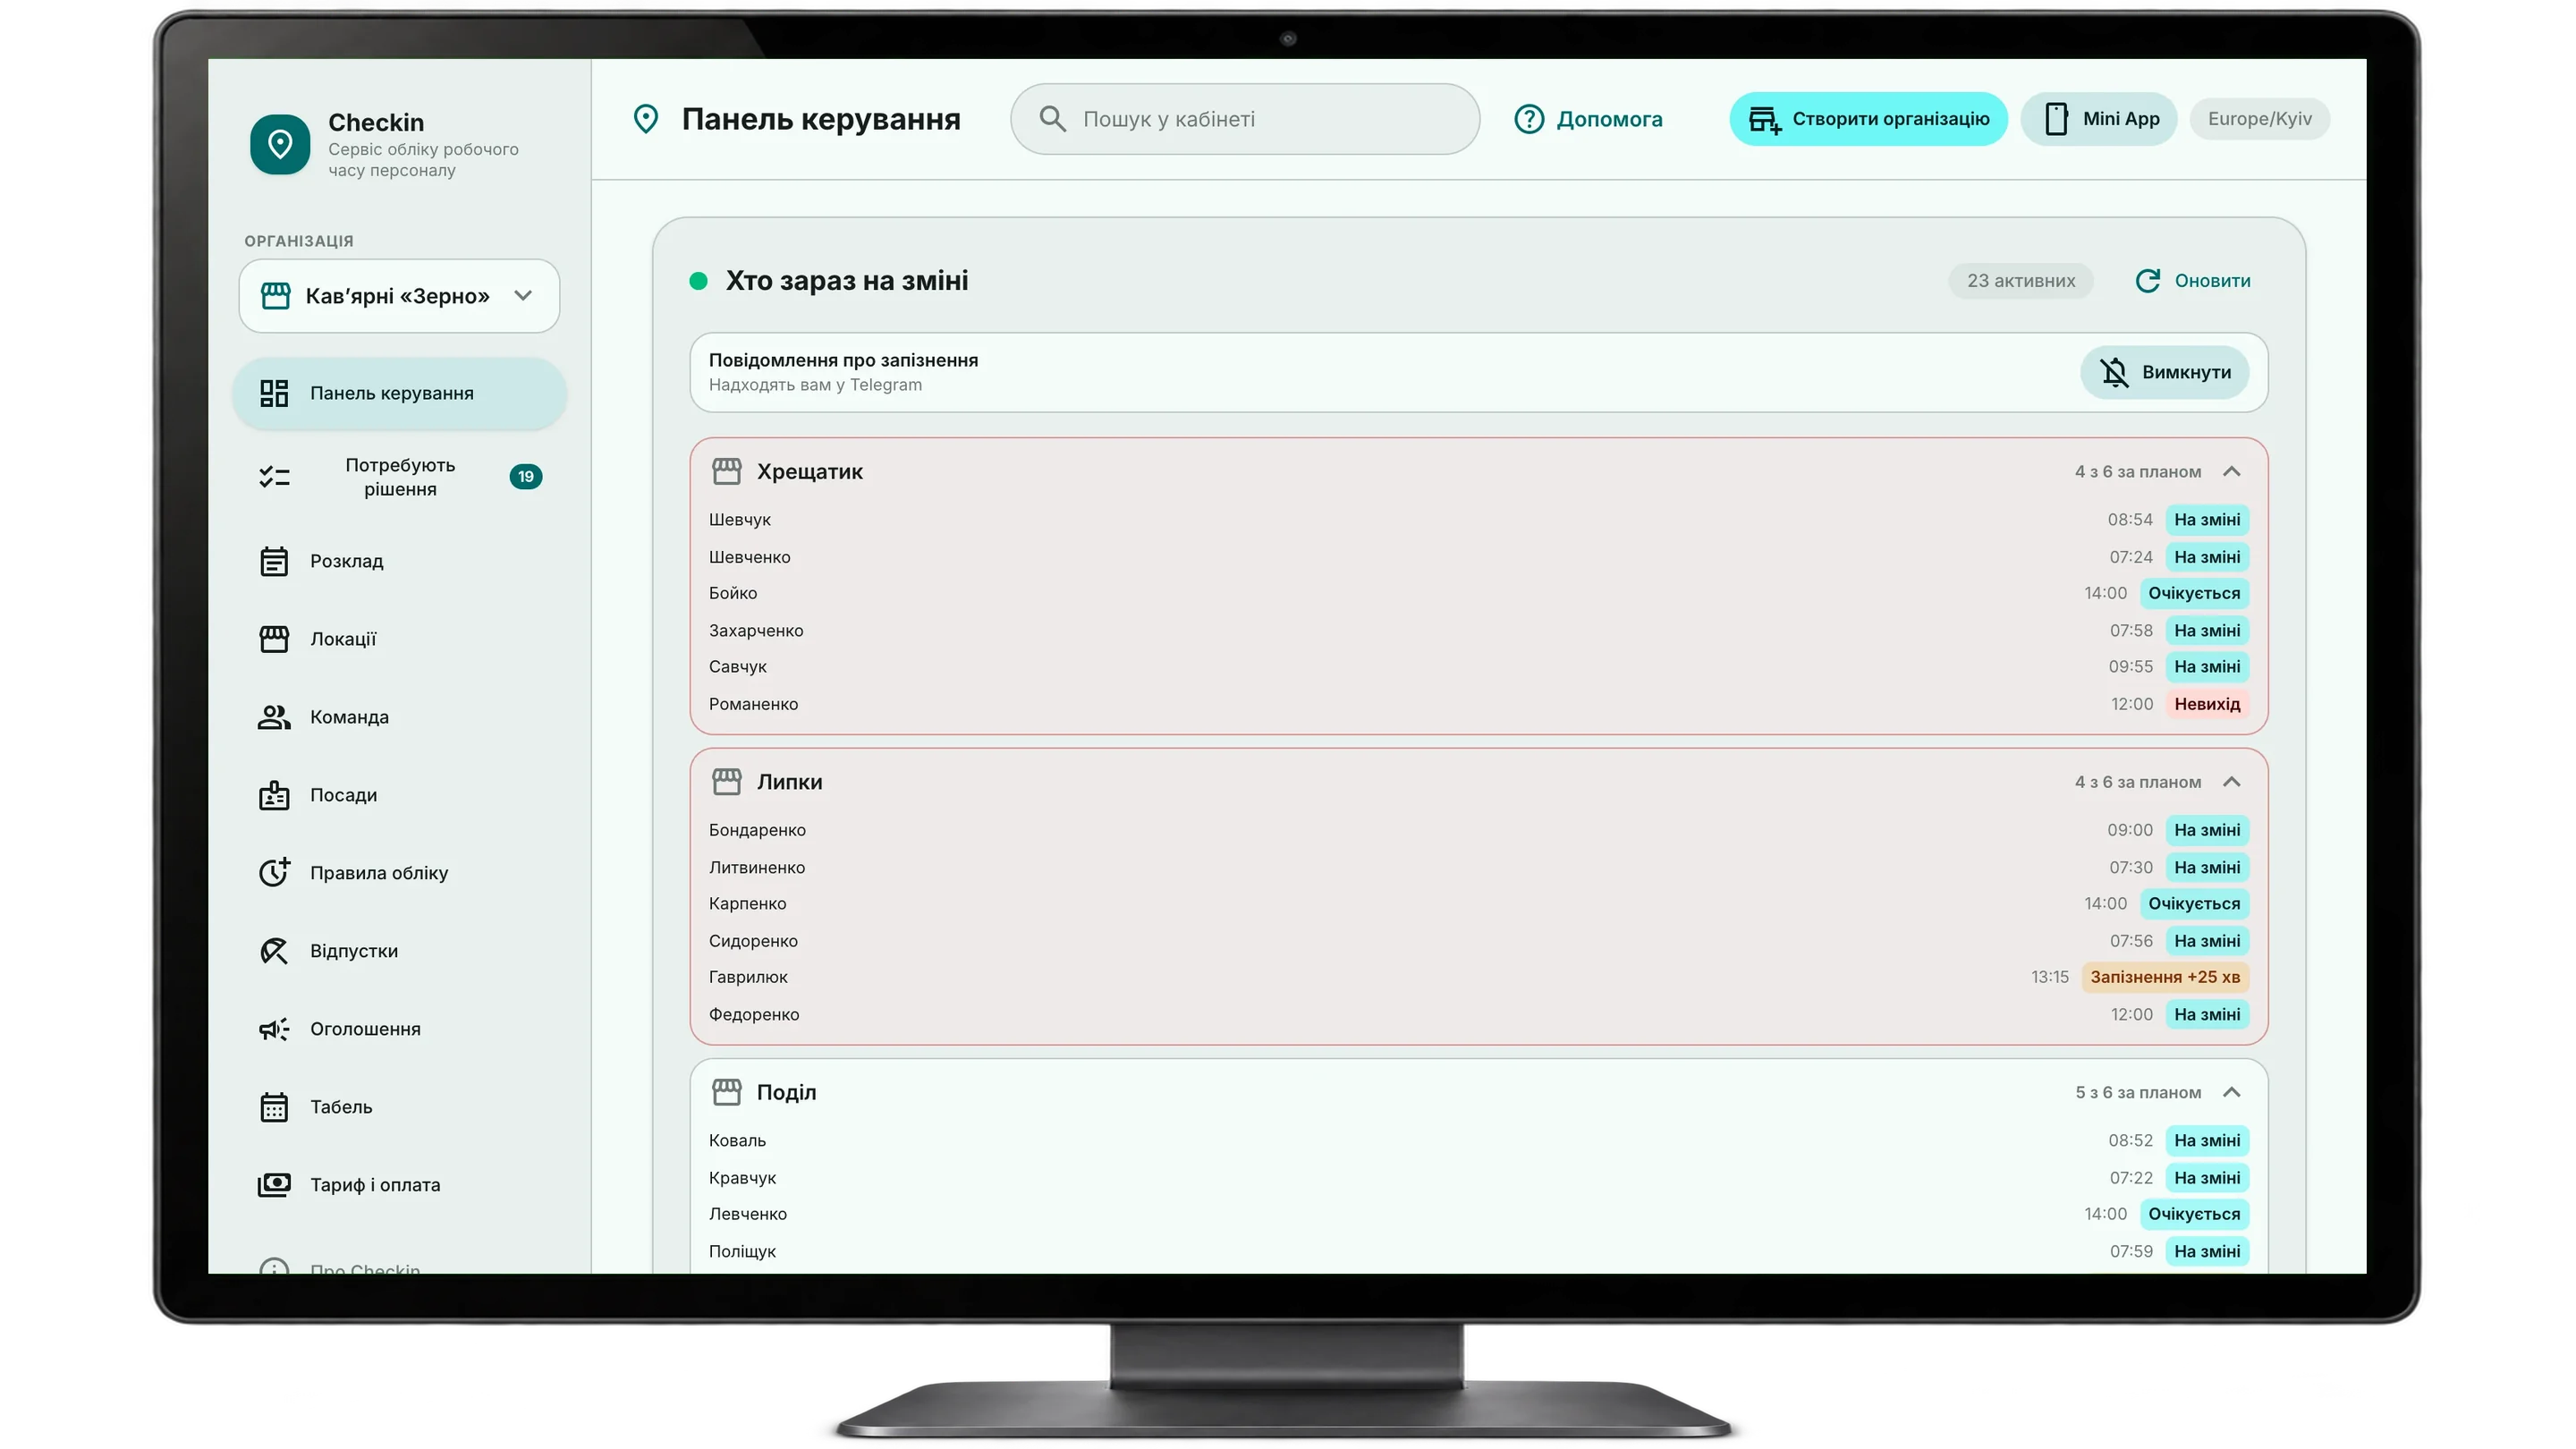Click the Europe/Kyiv timezone chip

2260,119
